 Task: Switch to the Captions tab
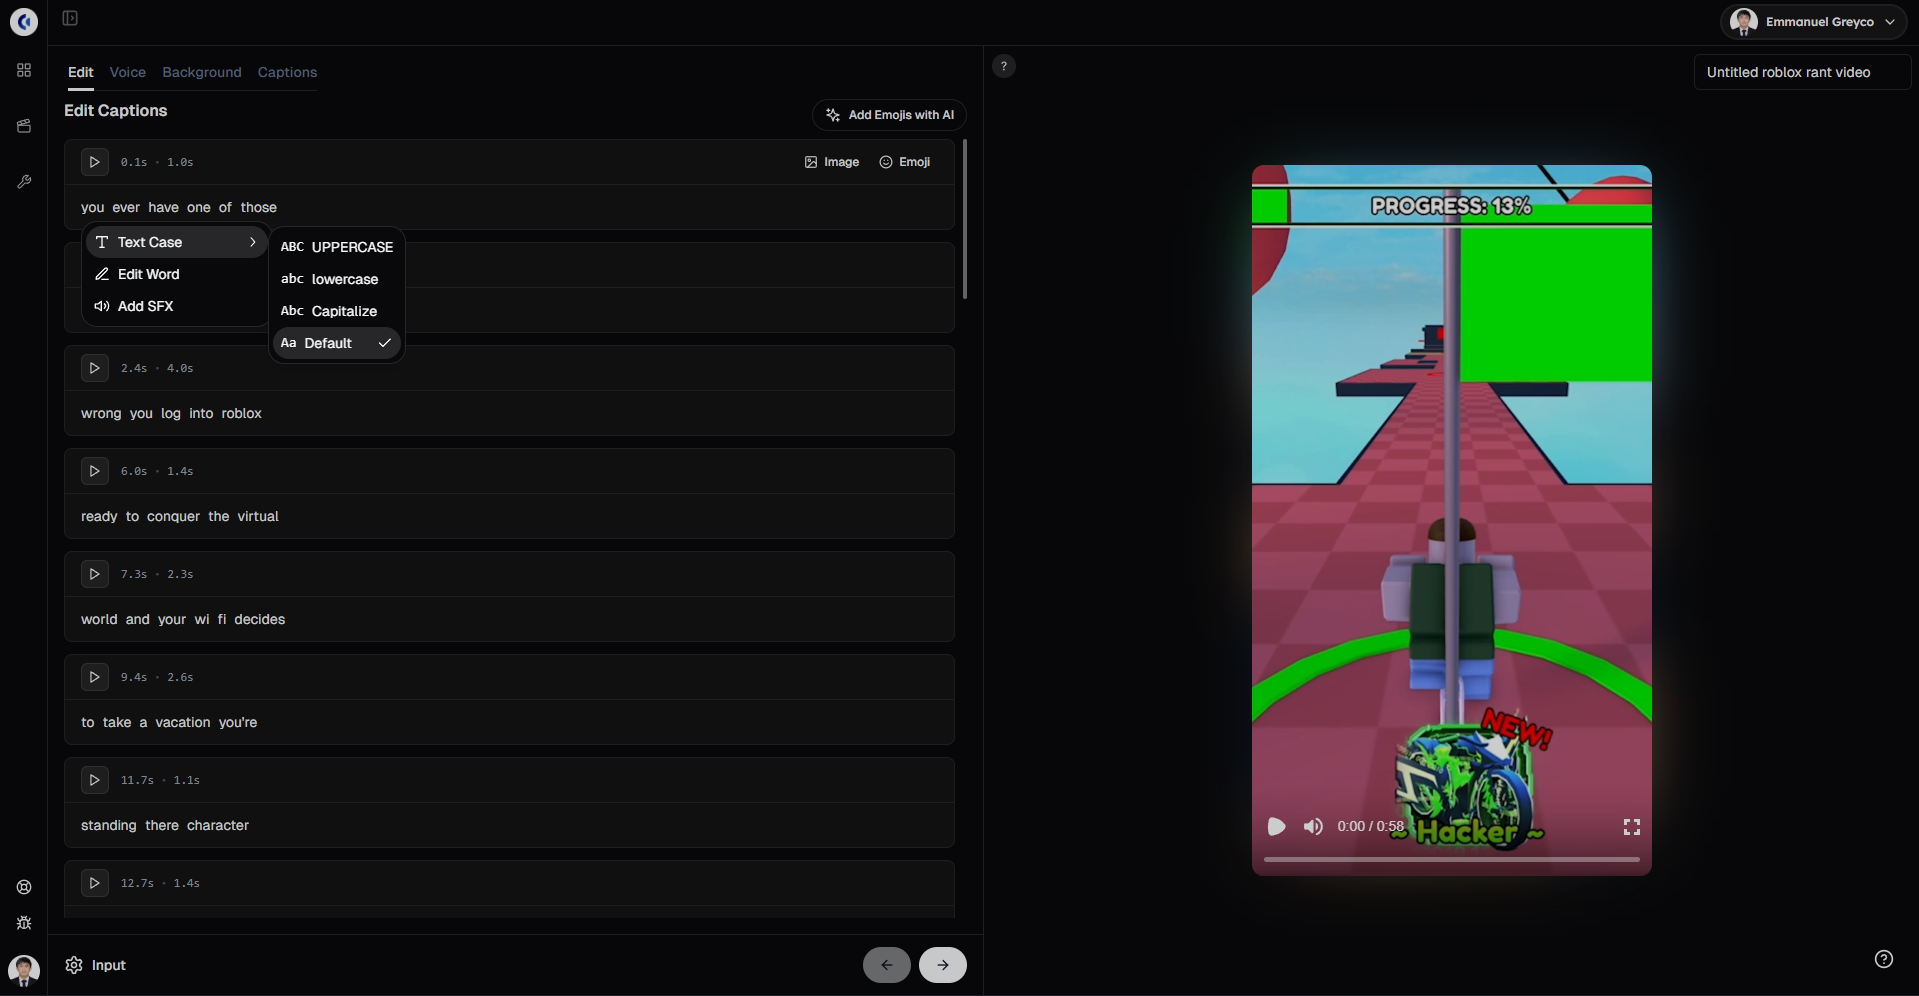[287, 72]
